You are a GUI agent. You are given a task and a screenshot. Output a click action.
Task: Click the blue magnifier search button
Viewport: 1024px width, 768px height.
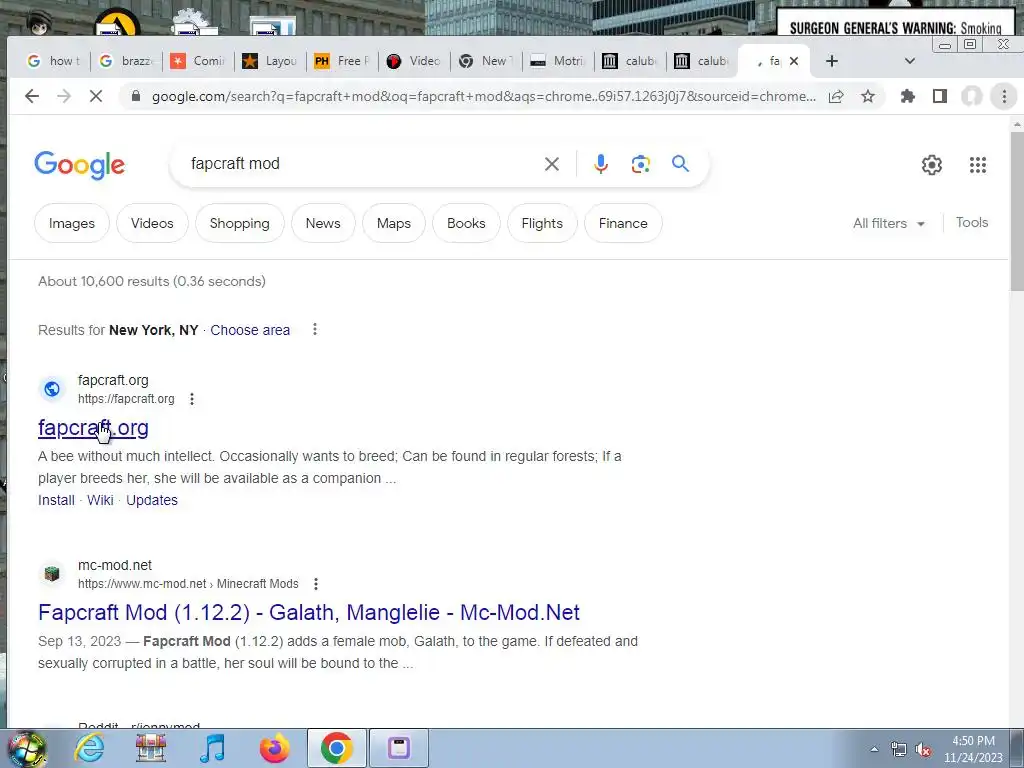pos(680,163)
